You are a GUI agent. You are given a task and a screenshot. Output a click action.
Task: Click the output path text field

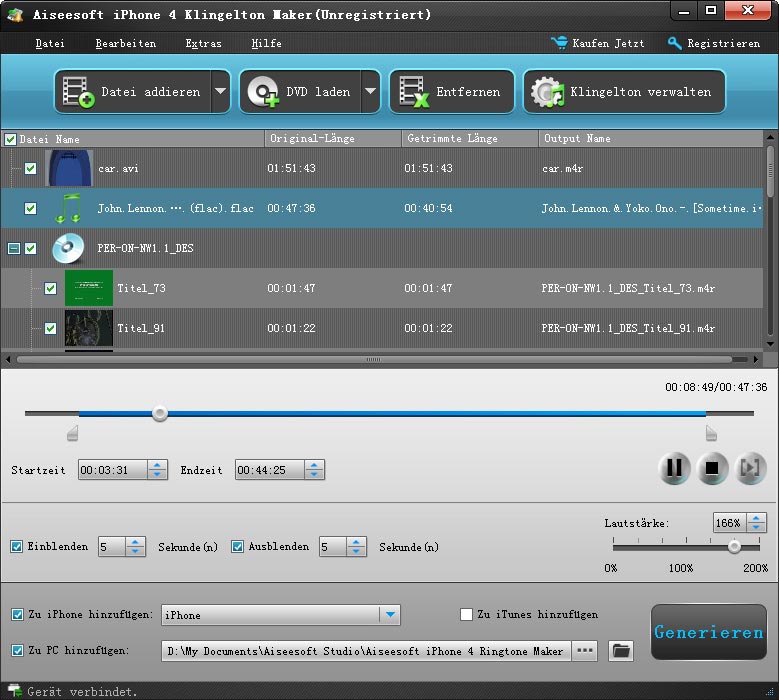pos(367,651)
